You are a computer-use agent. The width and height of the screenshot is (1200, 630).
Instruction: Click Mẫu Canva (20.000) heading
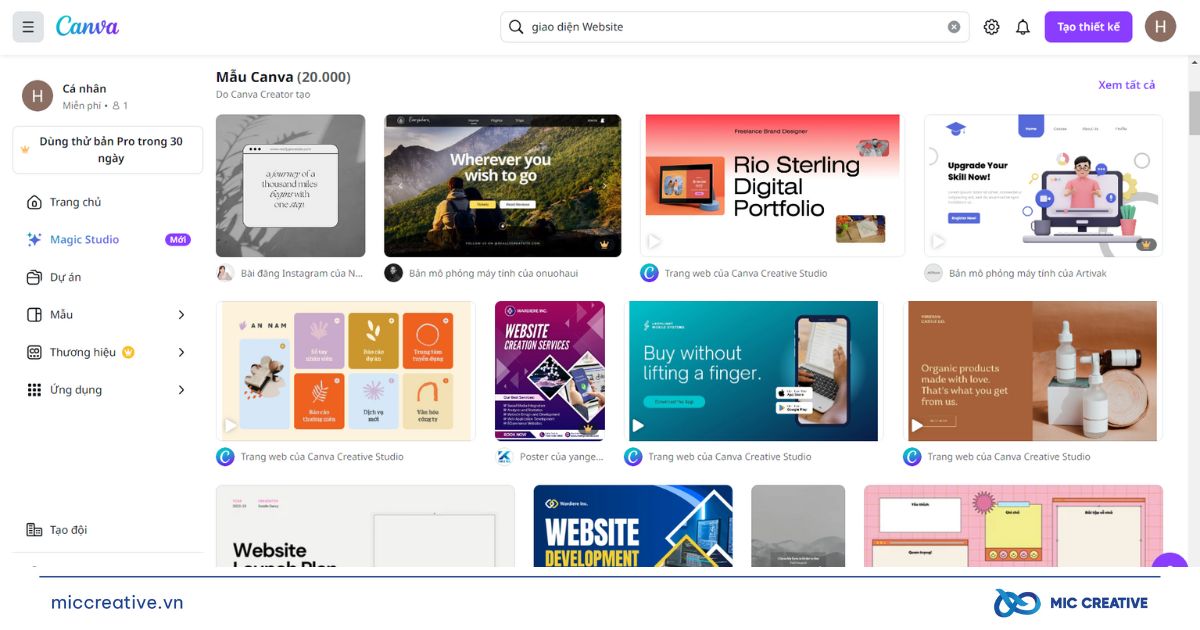[x=283, y=77]
